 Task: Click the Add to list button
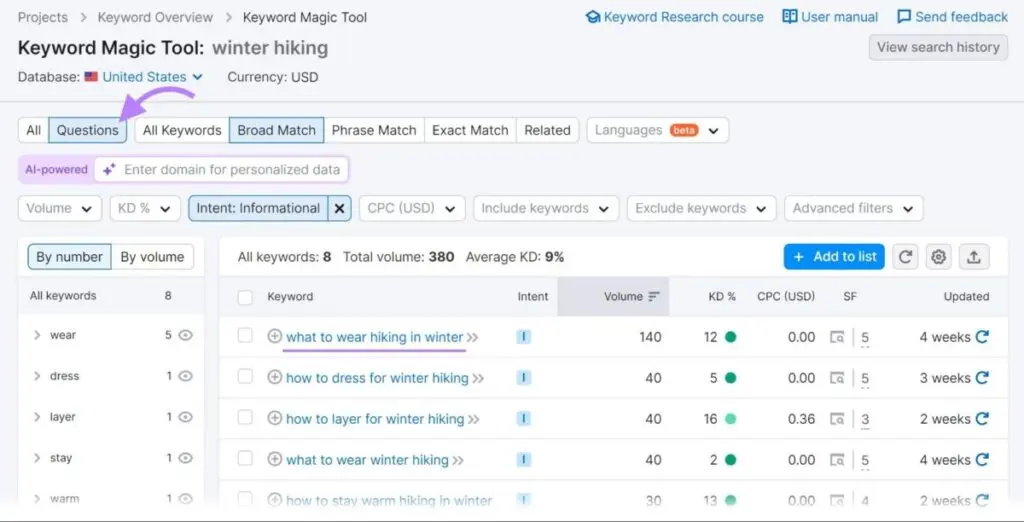point(835,257)
